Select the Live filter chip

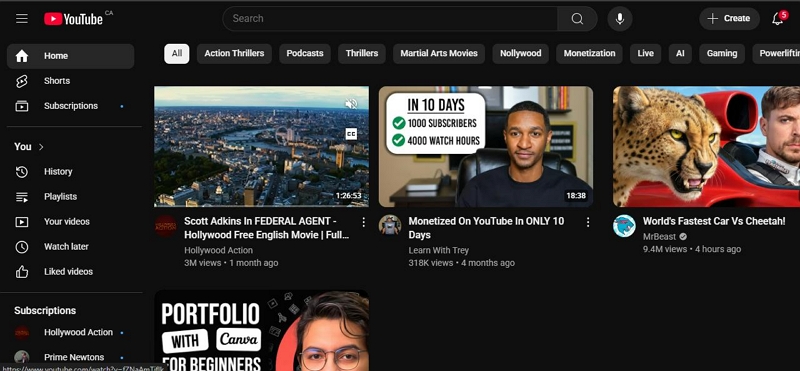(645, 54)
